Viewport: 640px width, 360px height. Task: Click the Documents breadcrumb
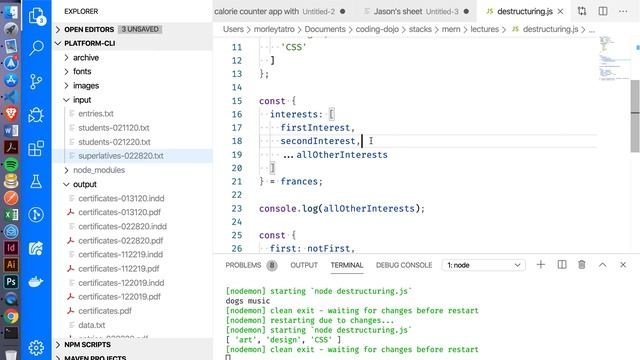coord(325,29)
